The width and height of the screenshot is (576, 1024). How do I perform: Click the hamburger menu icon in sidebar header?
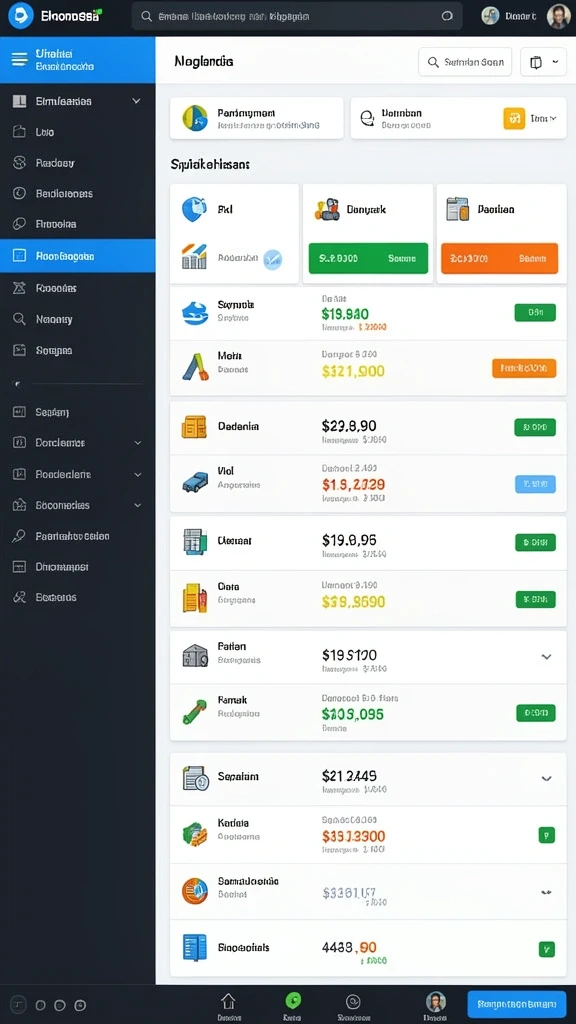pos(20,60)
